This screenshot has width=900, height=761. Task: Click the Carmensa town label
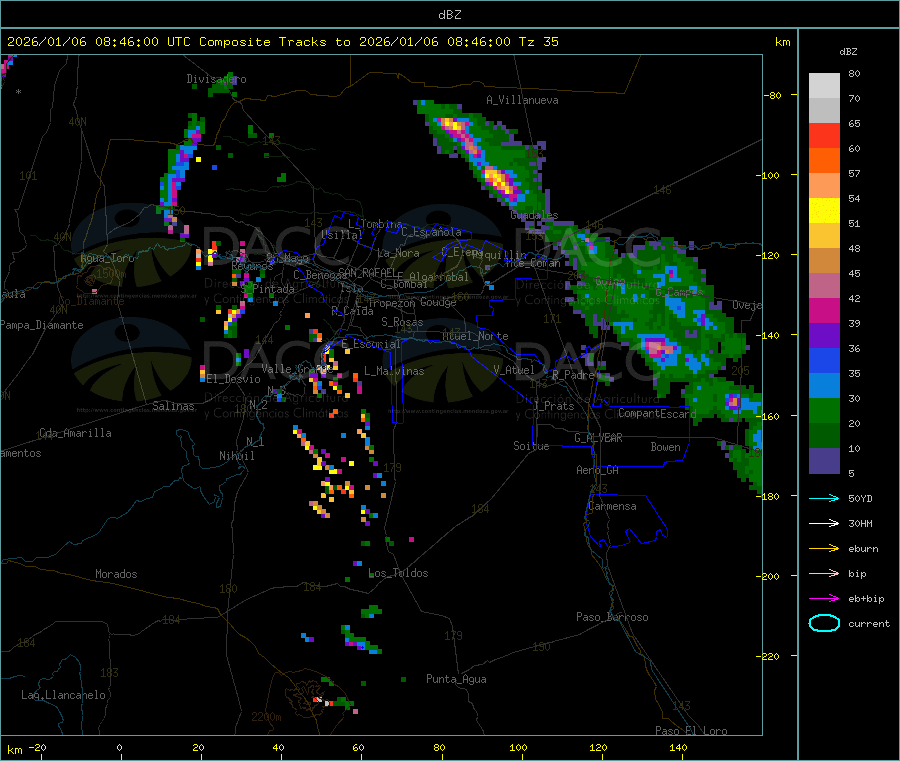[x=612, y=506]
